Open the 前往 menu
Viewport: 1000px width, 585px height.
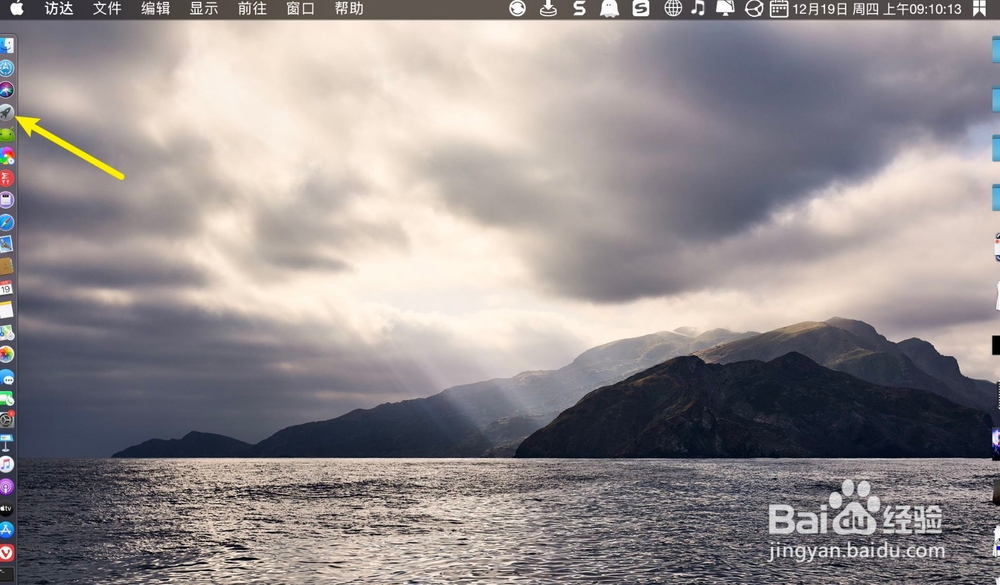(253, 8)
